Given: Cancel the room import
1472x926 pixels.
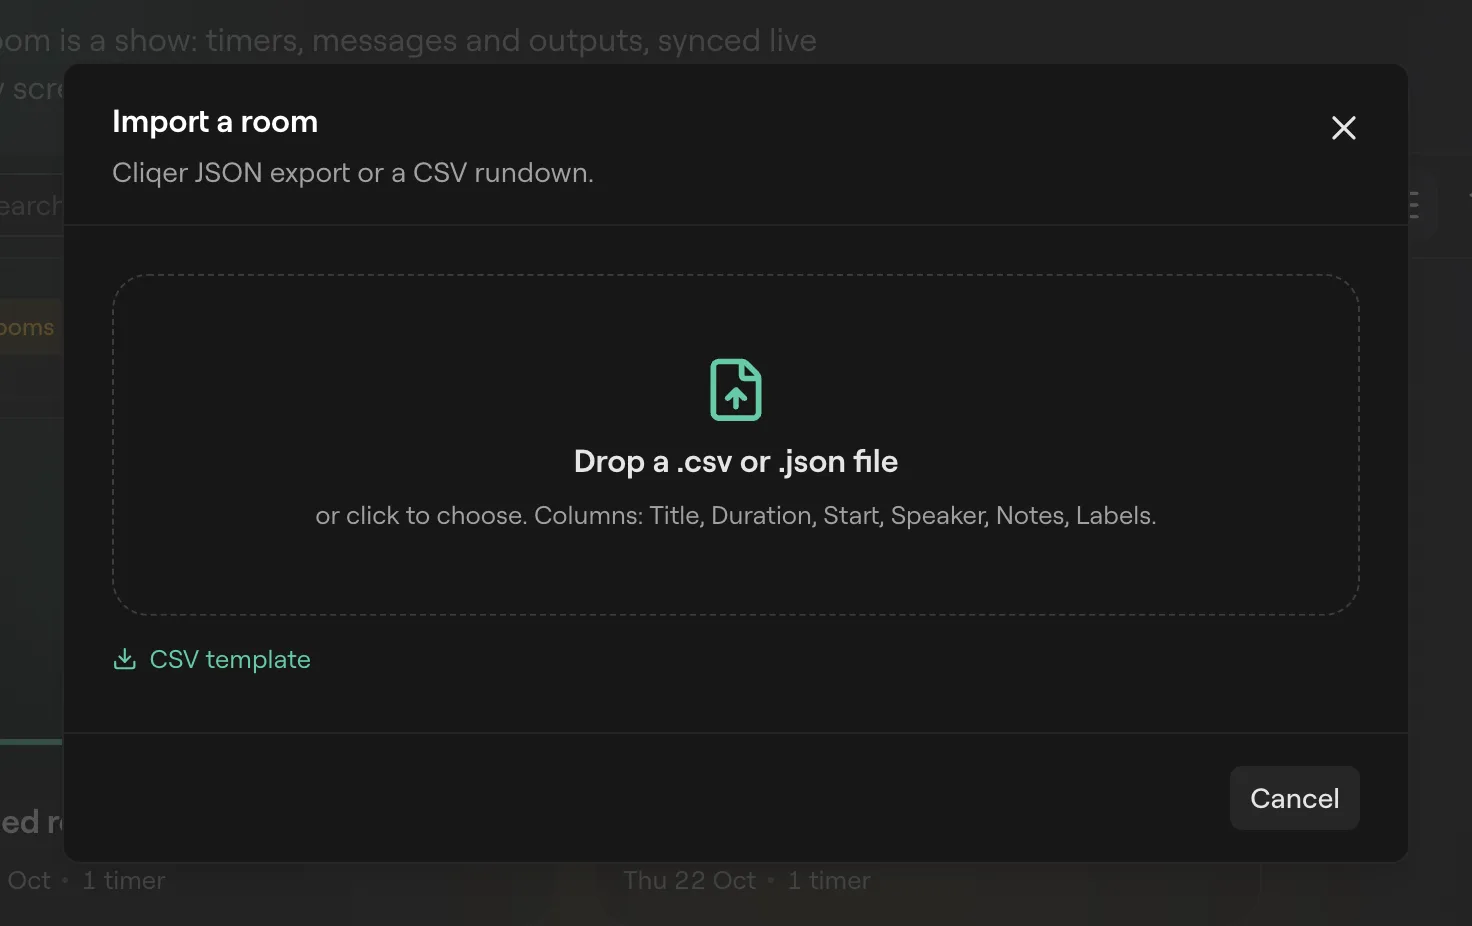Looking at the screenshot, I should click(x=1294, y=798).
